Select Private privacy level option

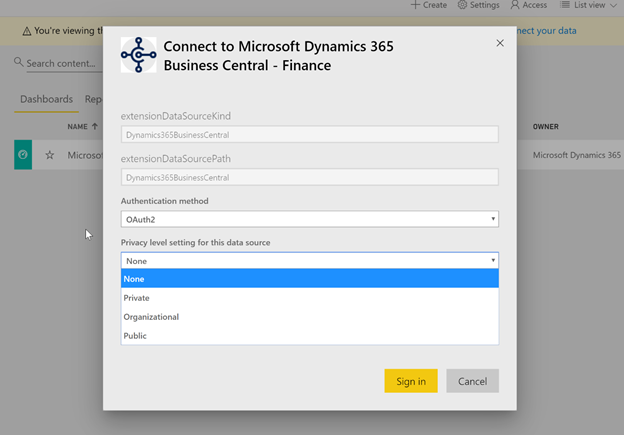pyautogui.click(x=310, y=298)
